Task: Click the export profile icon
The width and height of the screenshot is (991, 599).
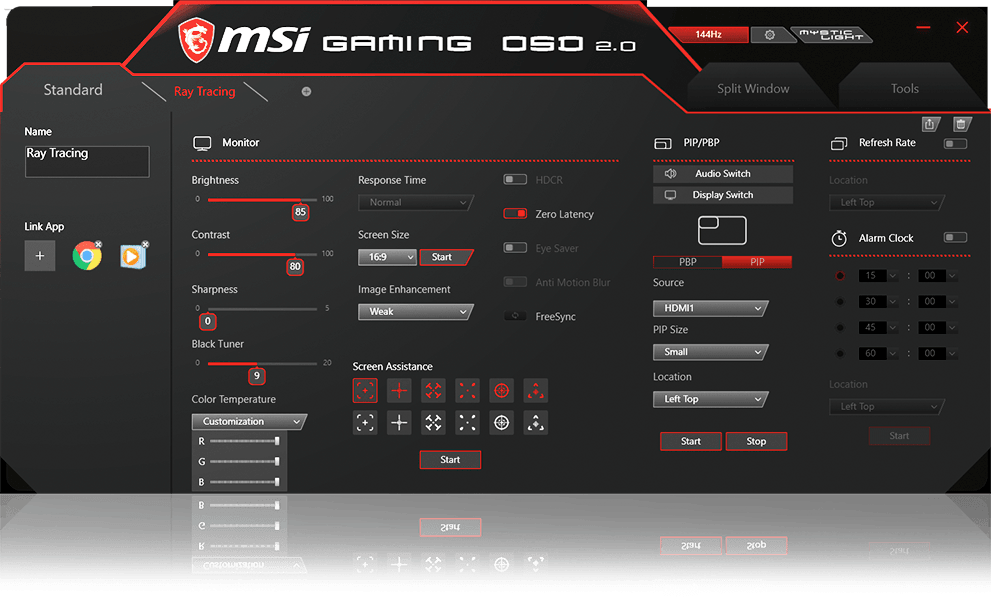Action: tap(930, 124)
